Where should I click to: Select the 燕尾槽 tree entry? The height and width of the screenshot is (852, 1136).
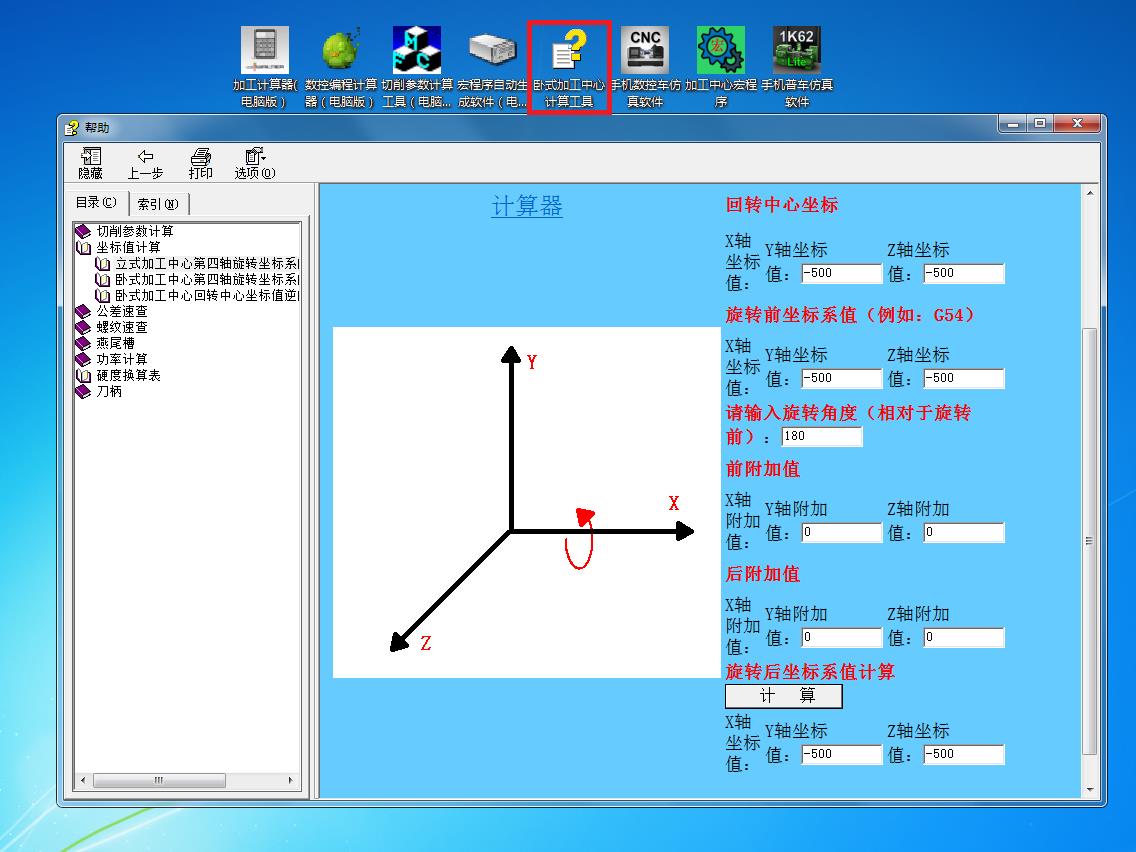[x=115, y=343]
